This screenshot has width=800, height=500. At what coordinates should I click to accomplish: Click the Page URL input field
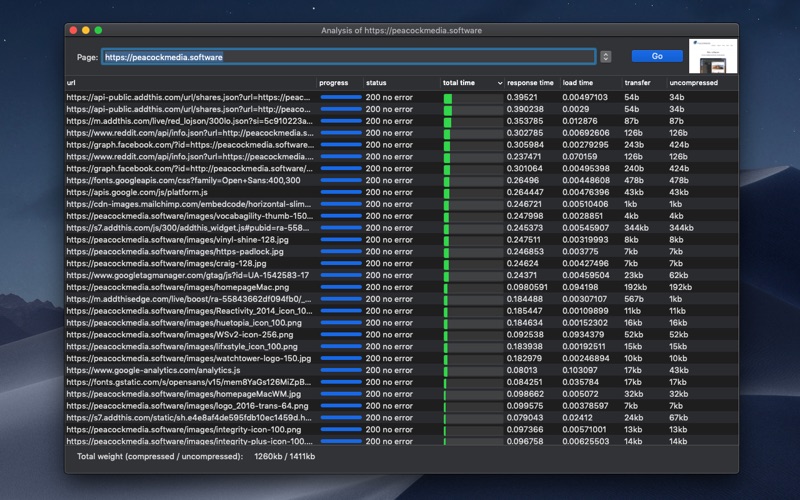coord(348,57)
